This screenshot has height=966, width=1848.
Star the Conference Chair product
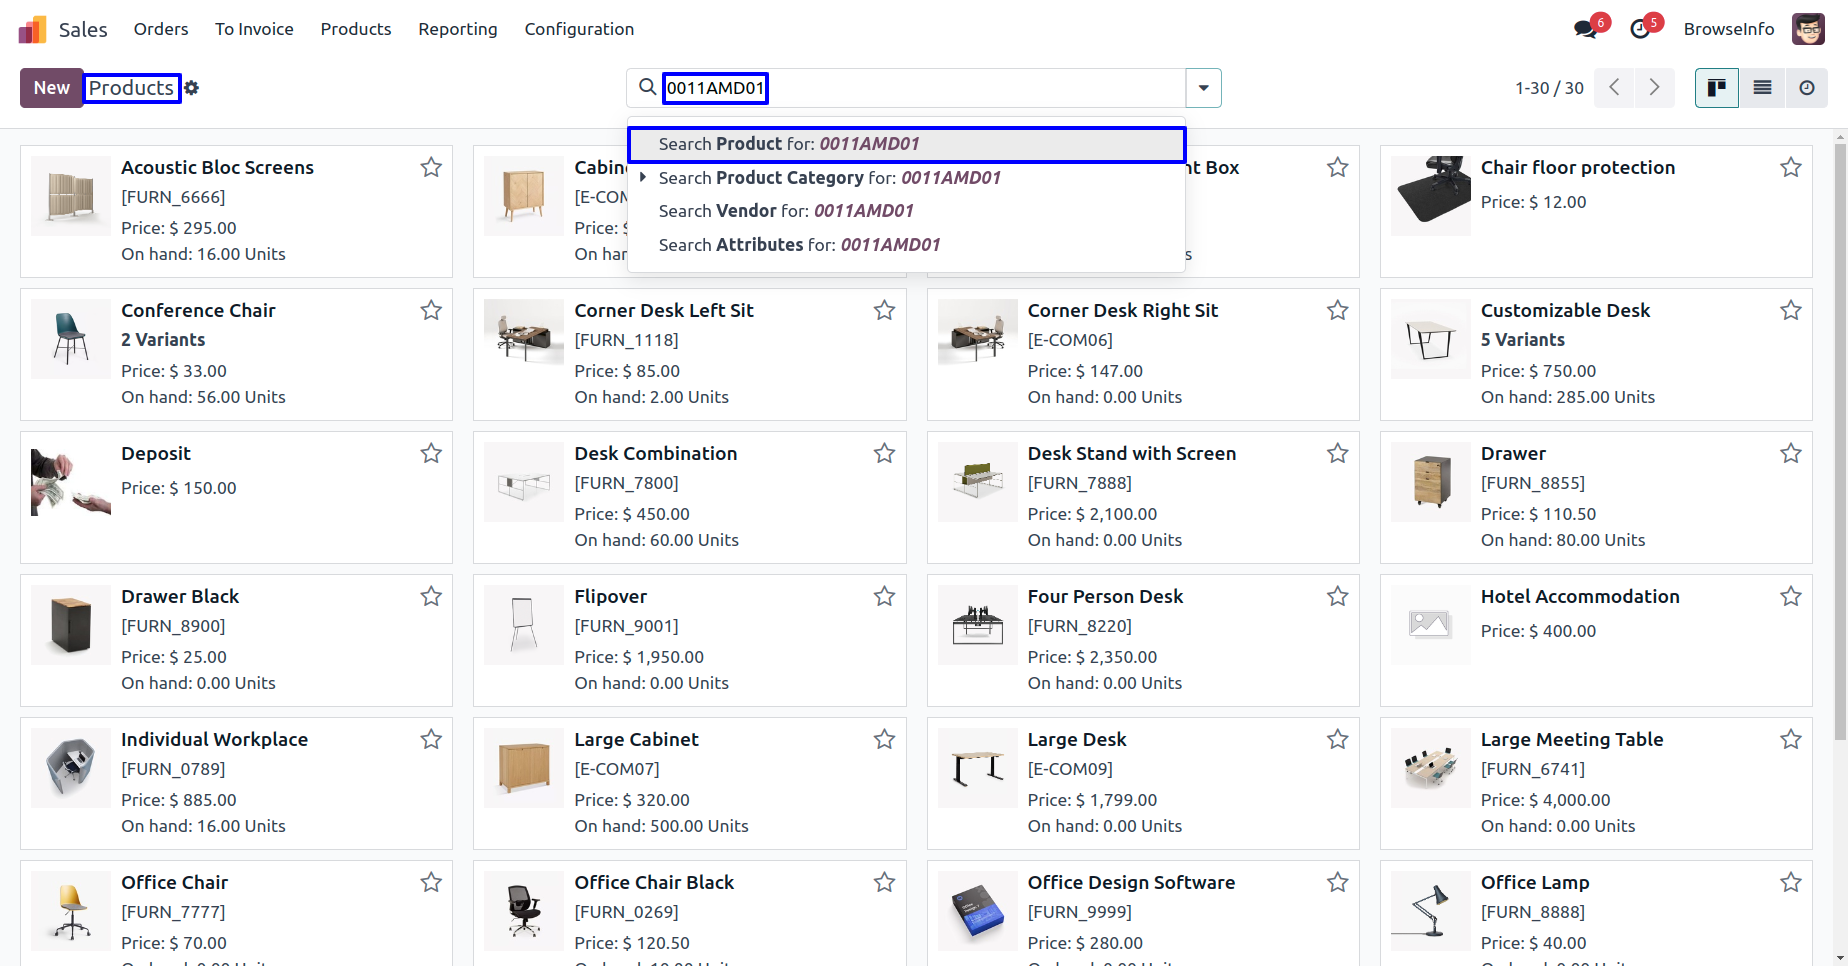point(431,310)
